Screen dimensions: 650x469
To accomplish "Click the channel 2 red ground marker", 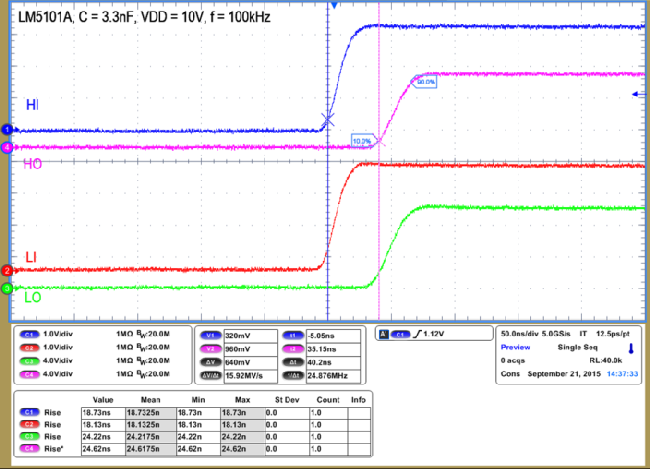I will (x=7, y=271).
